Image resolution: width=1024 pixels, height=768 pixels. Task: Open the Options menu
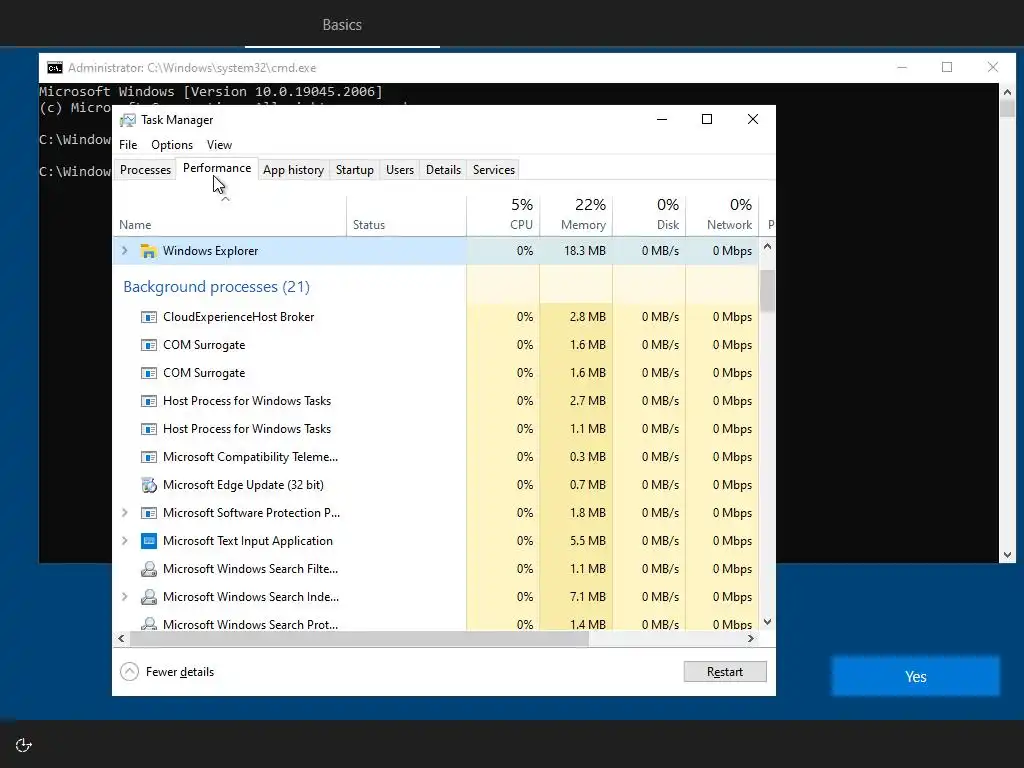tap(172, 145)
